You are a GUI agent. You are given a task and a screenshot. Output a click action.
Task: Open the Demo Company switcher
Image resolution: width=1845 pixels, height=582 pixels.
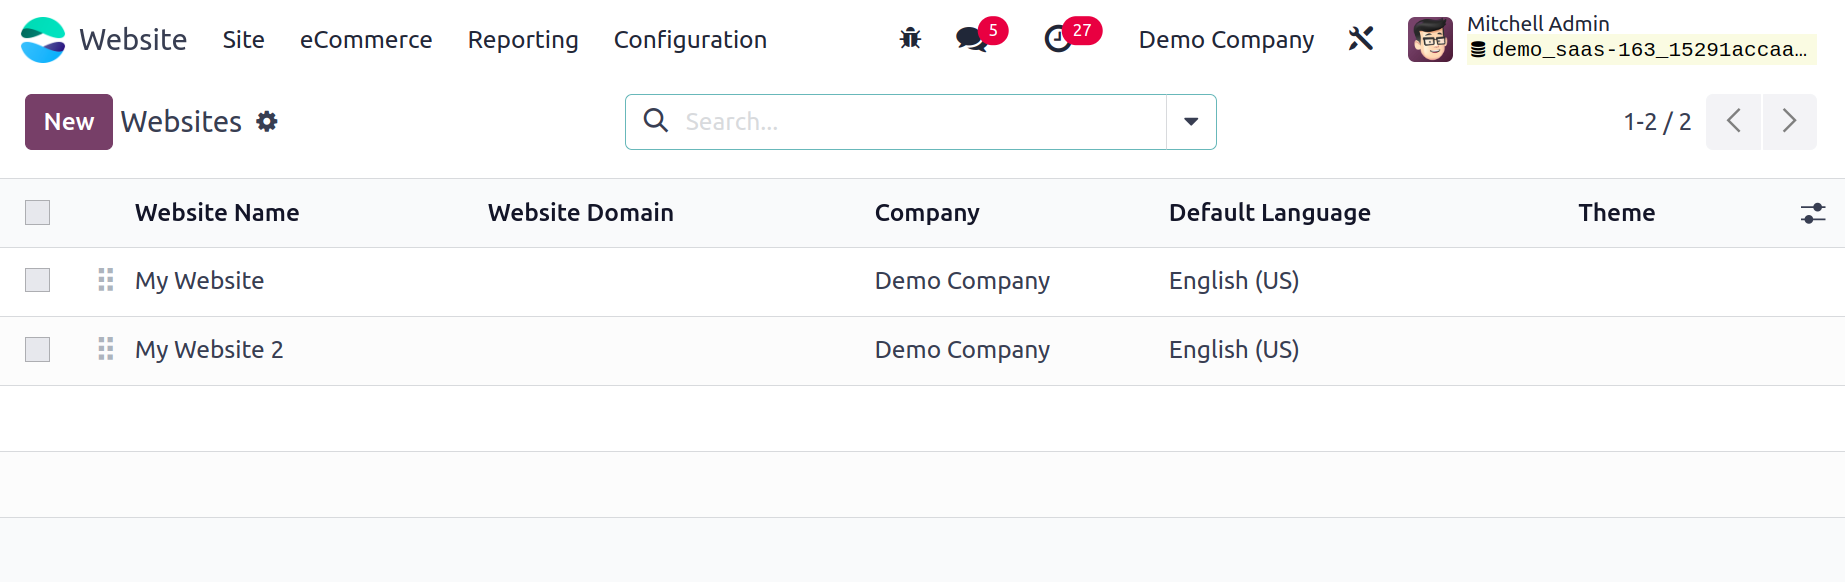click(1226, 40)
